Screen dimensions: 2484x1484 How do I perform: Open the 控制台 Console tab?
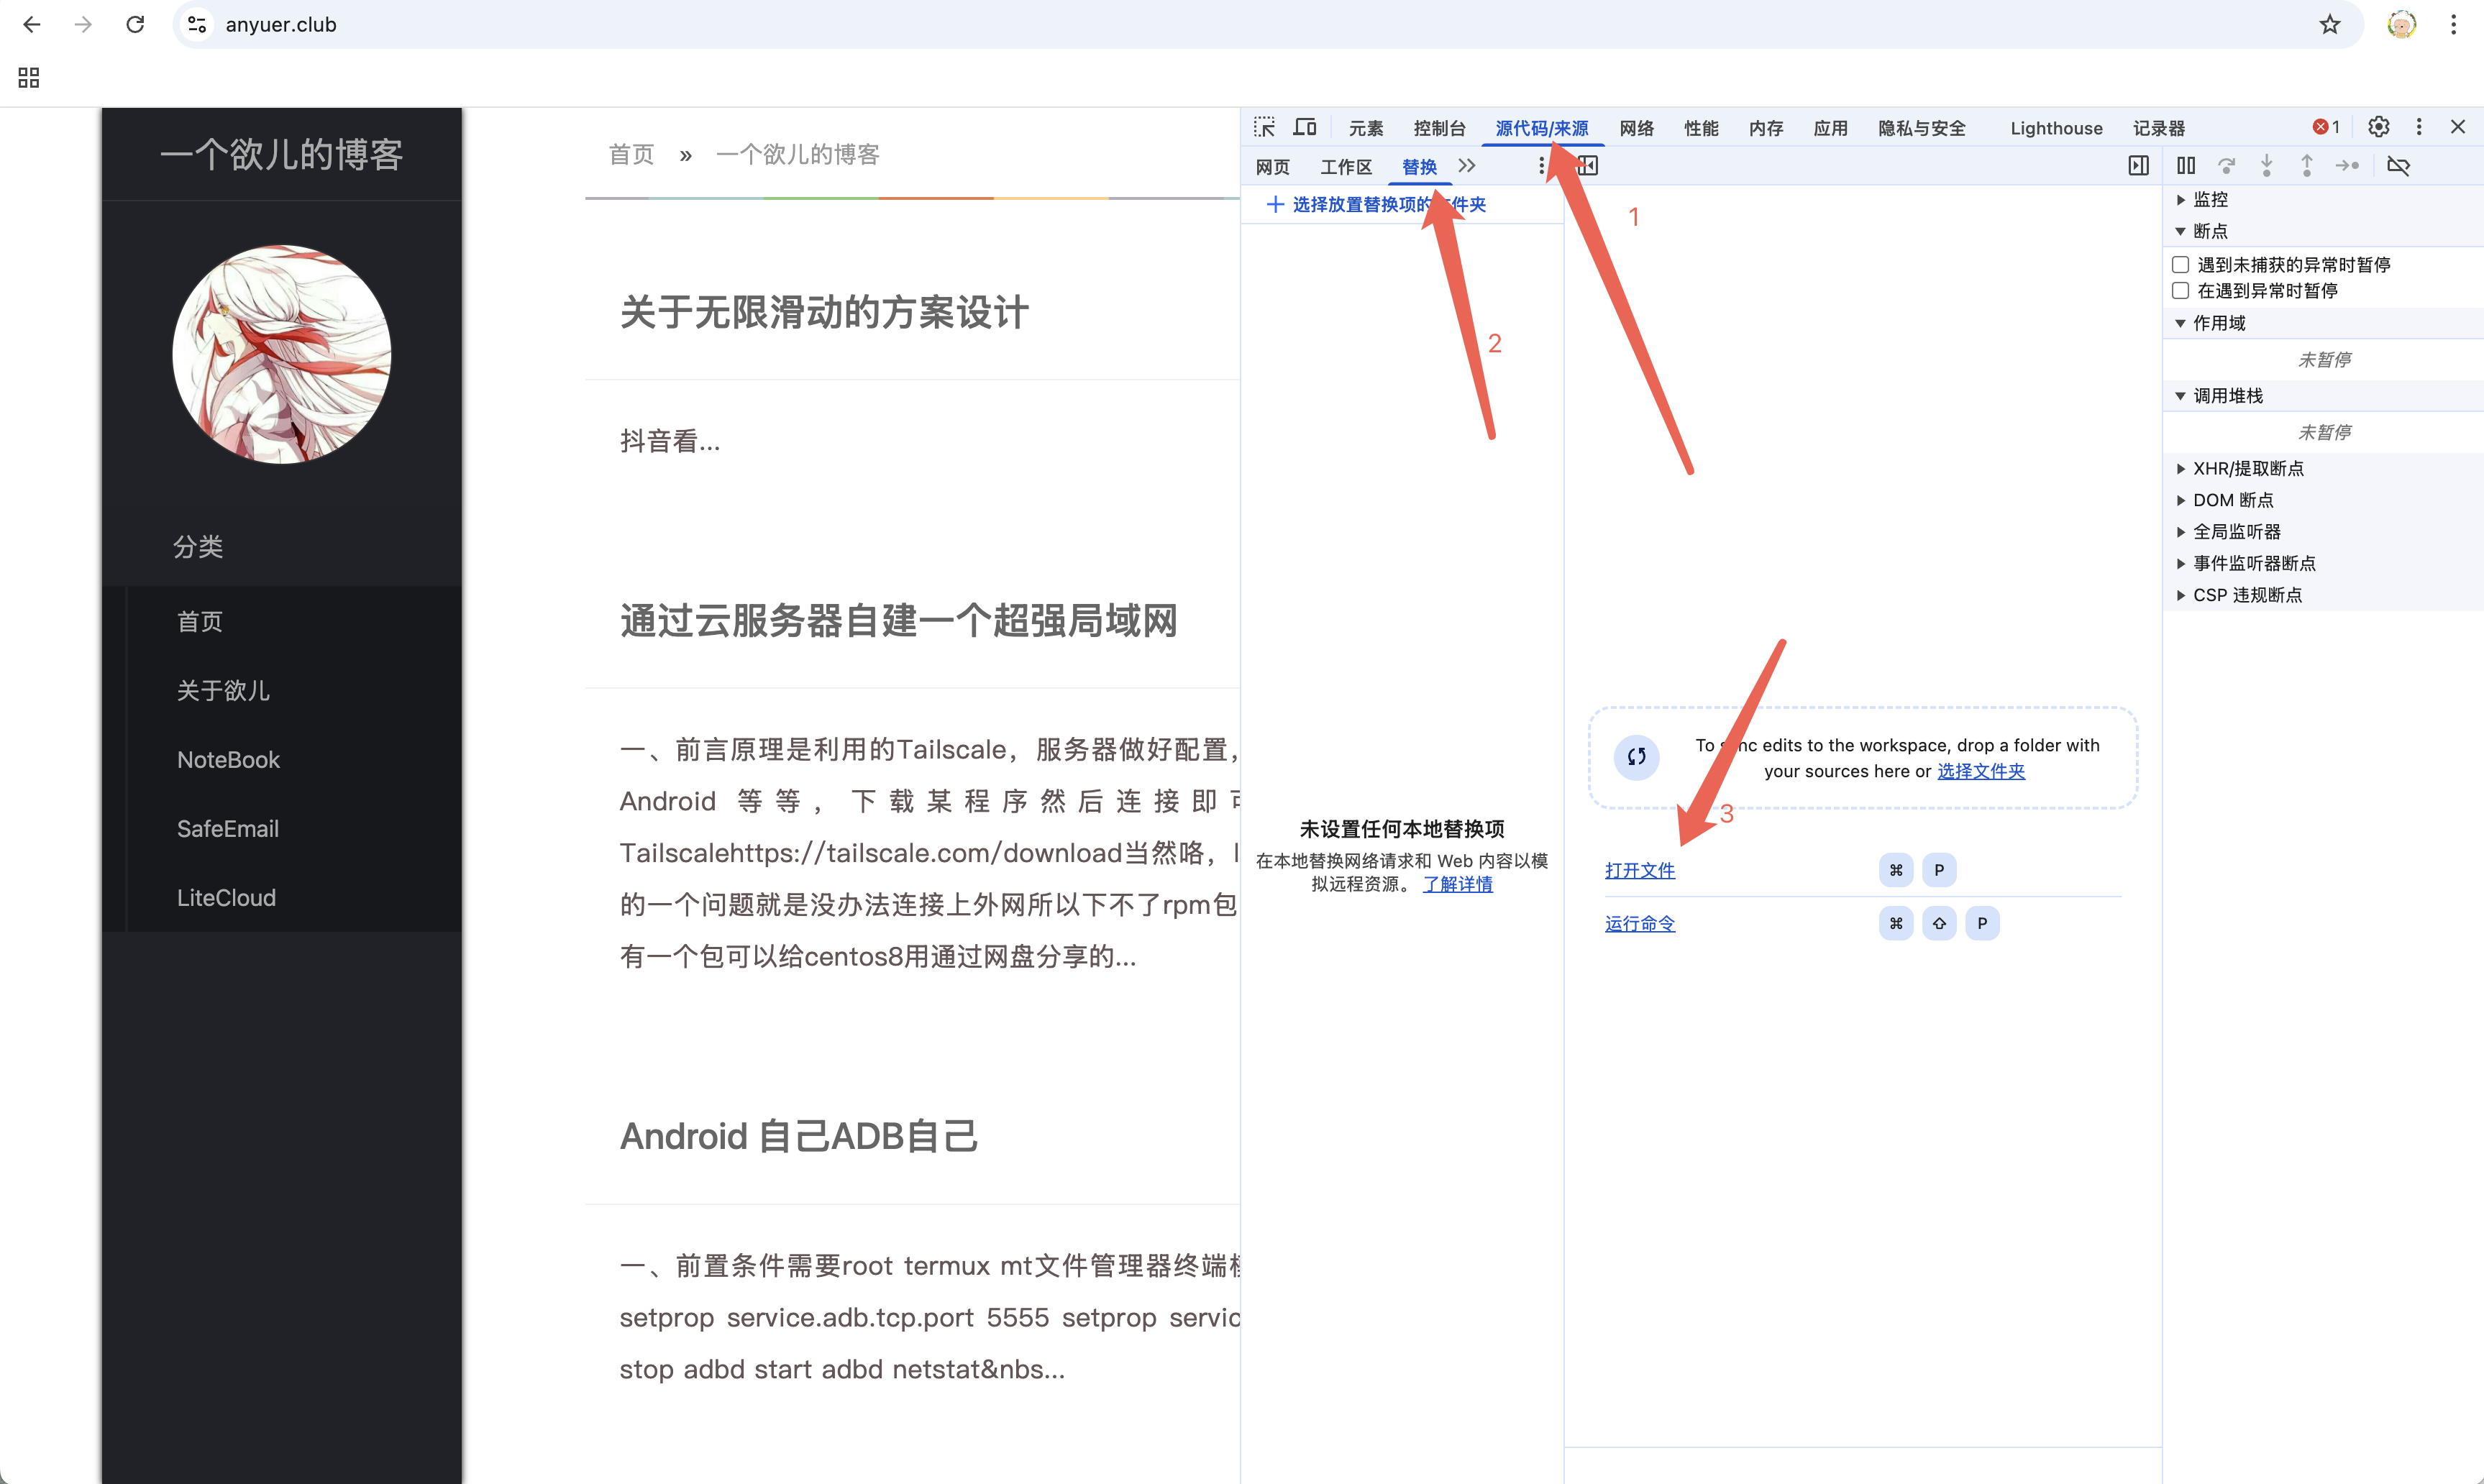click(1439, 128)
